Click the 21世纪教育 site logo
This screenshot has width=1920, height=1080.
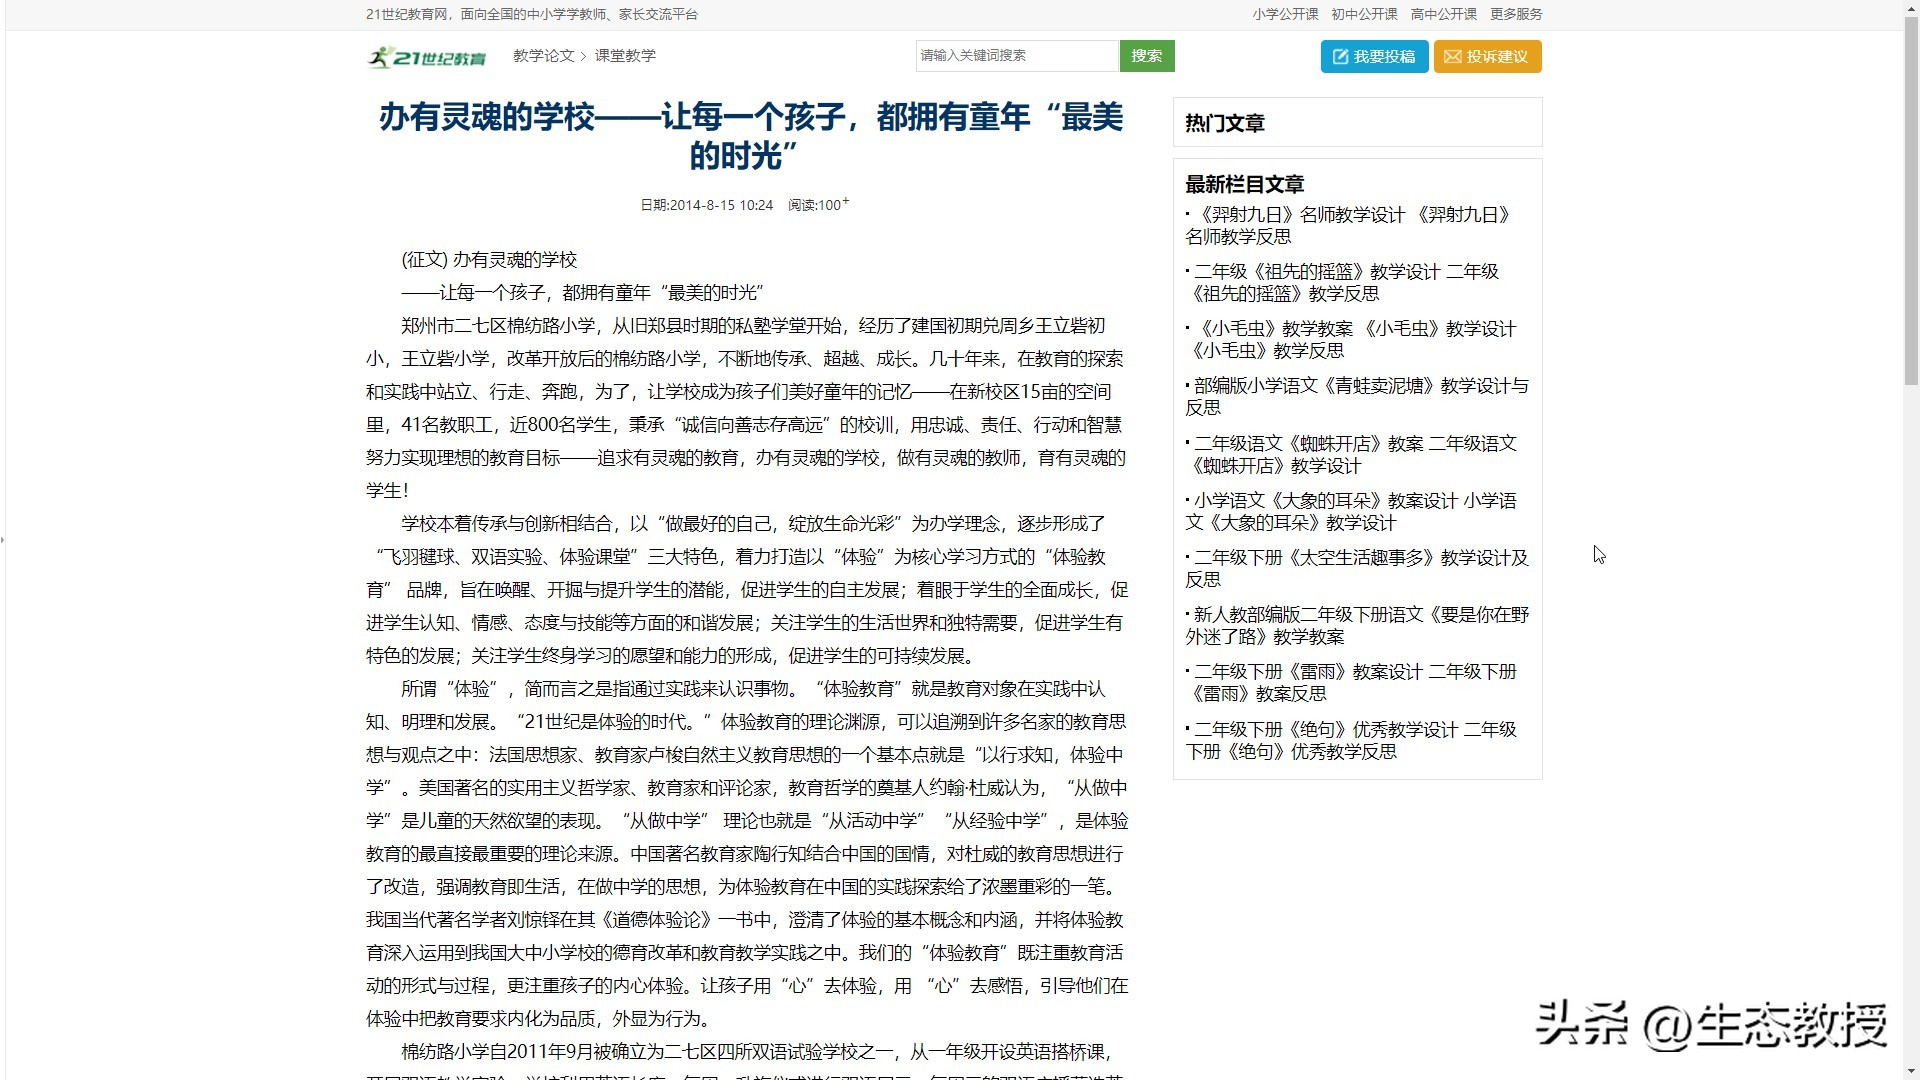click(428, 57)
